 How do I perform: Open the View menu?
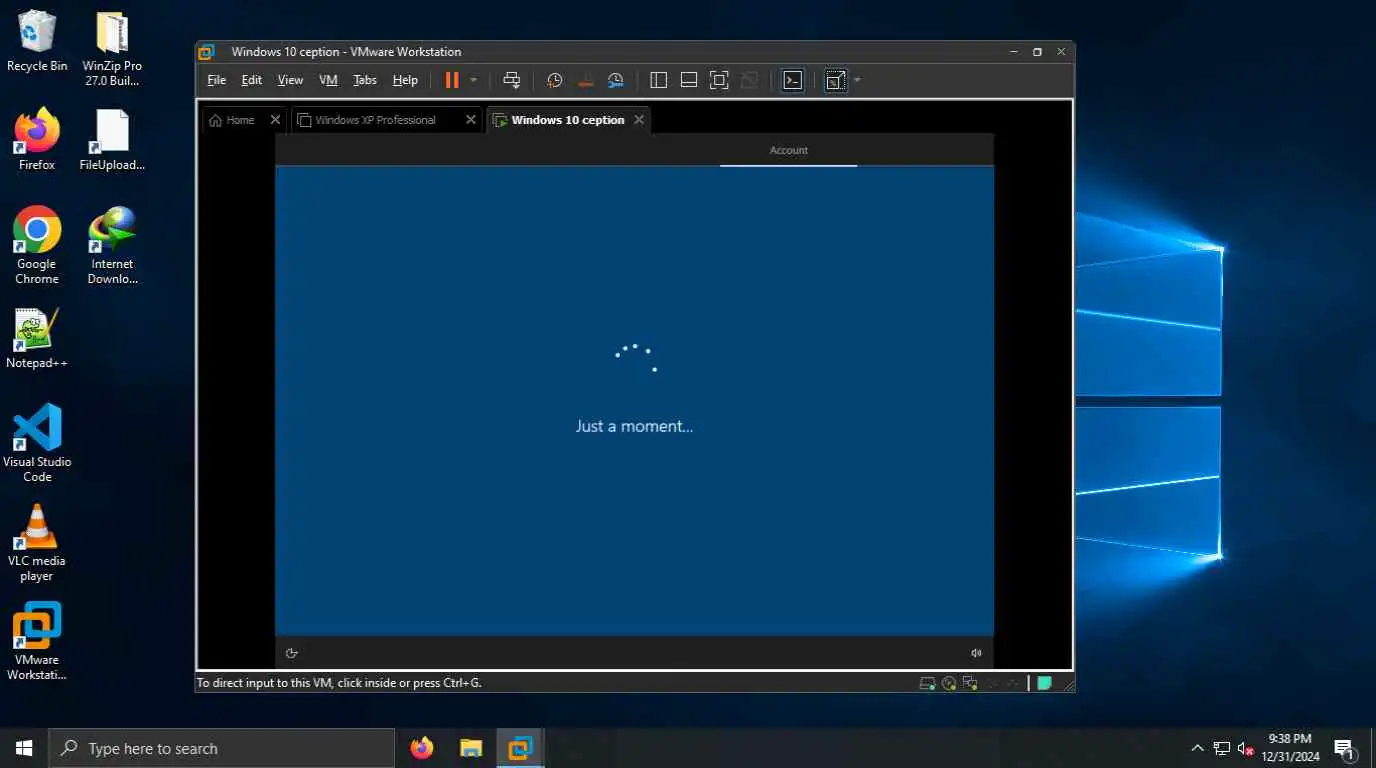click(x=290, y=80)
